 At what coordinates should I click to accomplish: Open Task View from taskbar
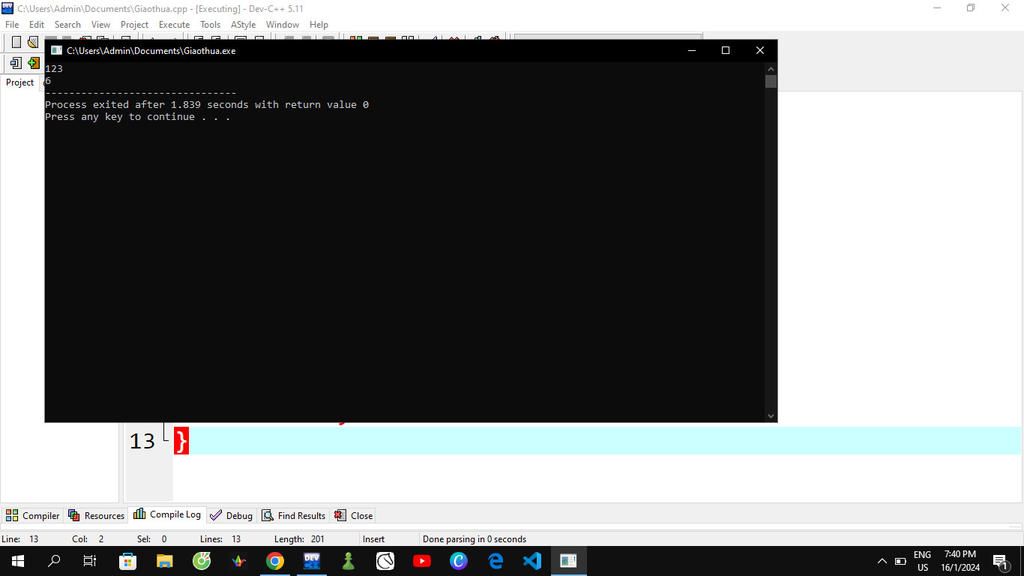[x=89, y=561]
